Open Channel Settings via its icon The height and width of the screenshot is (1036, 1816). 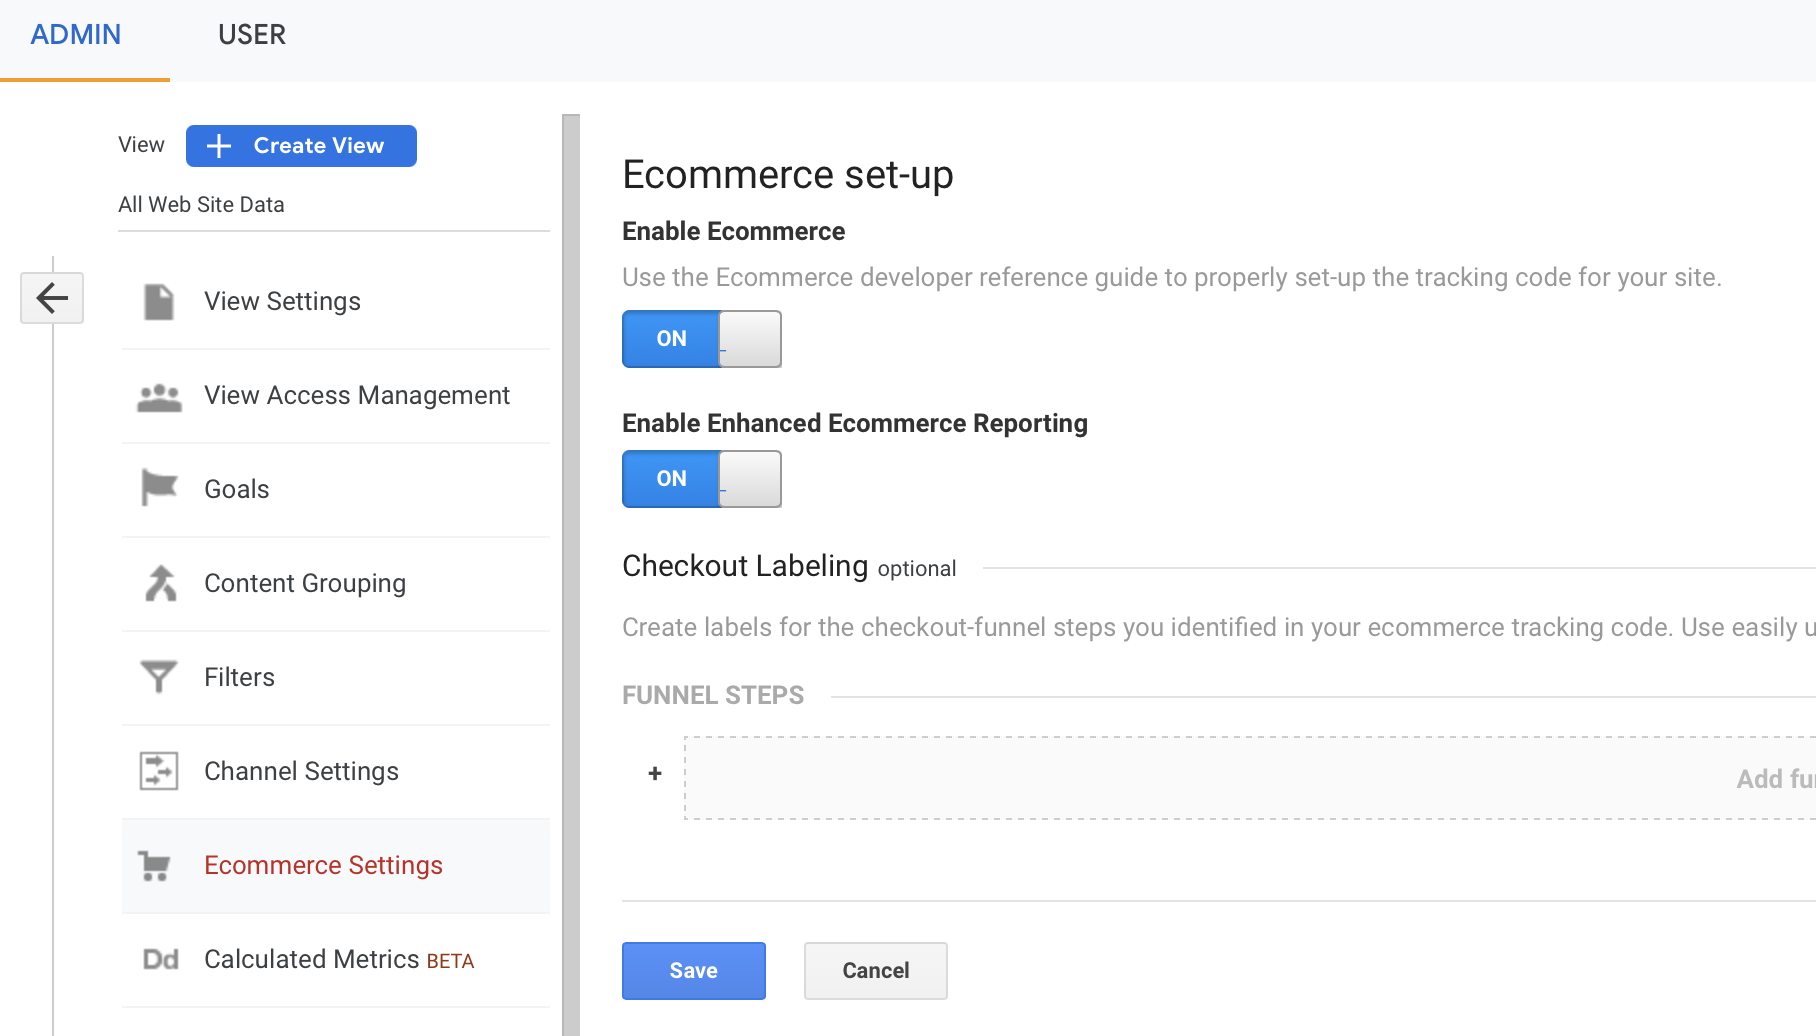(x=157, y=770)
